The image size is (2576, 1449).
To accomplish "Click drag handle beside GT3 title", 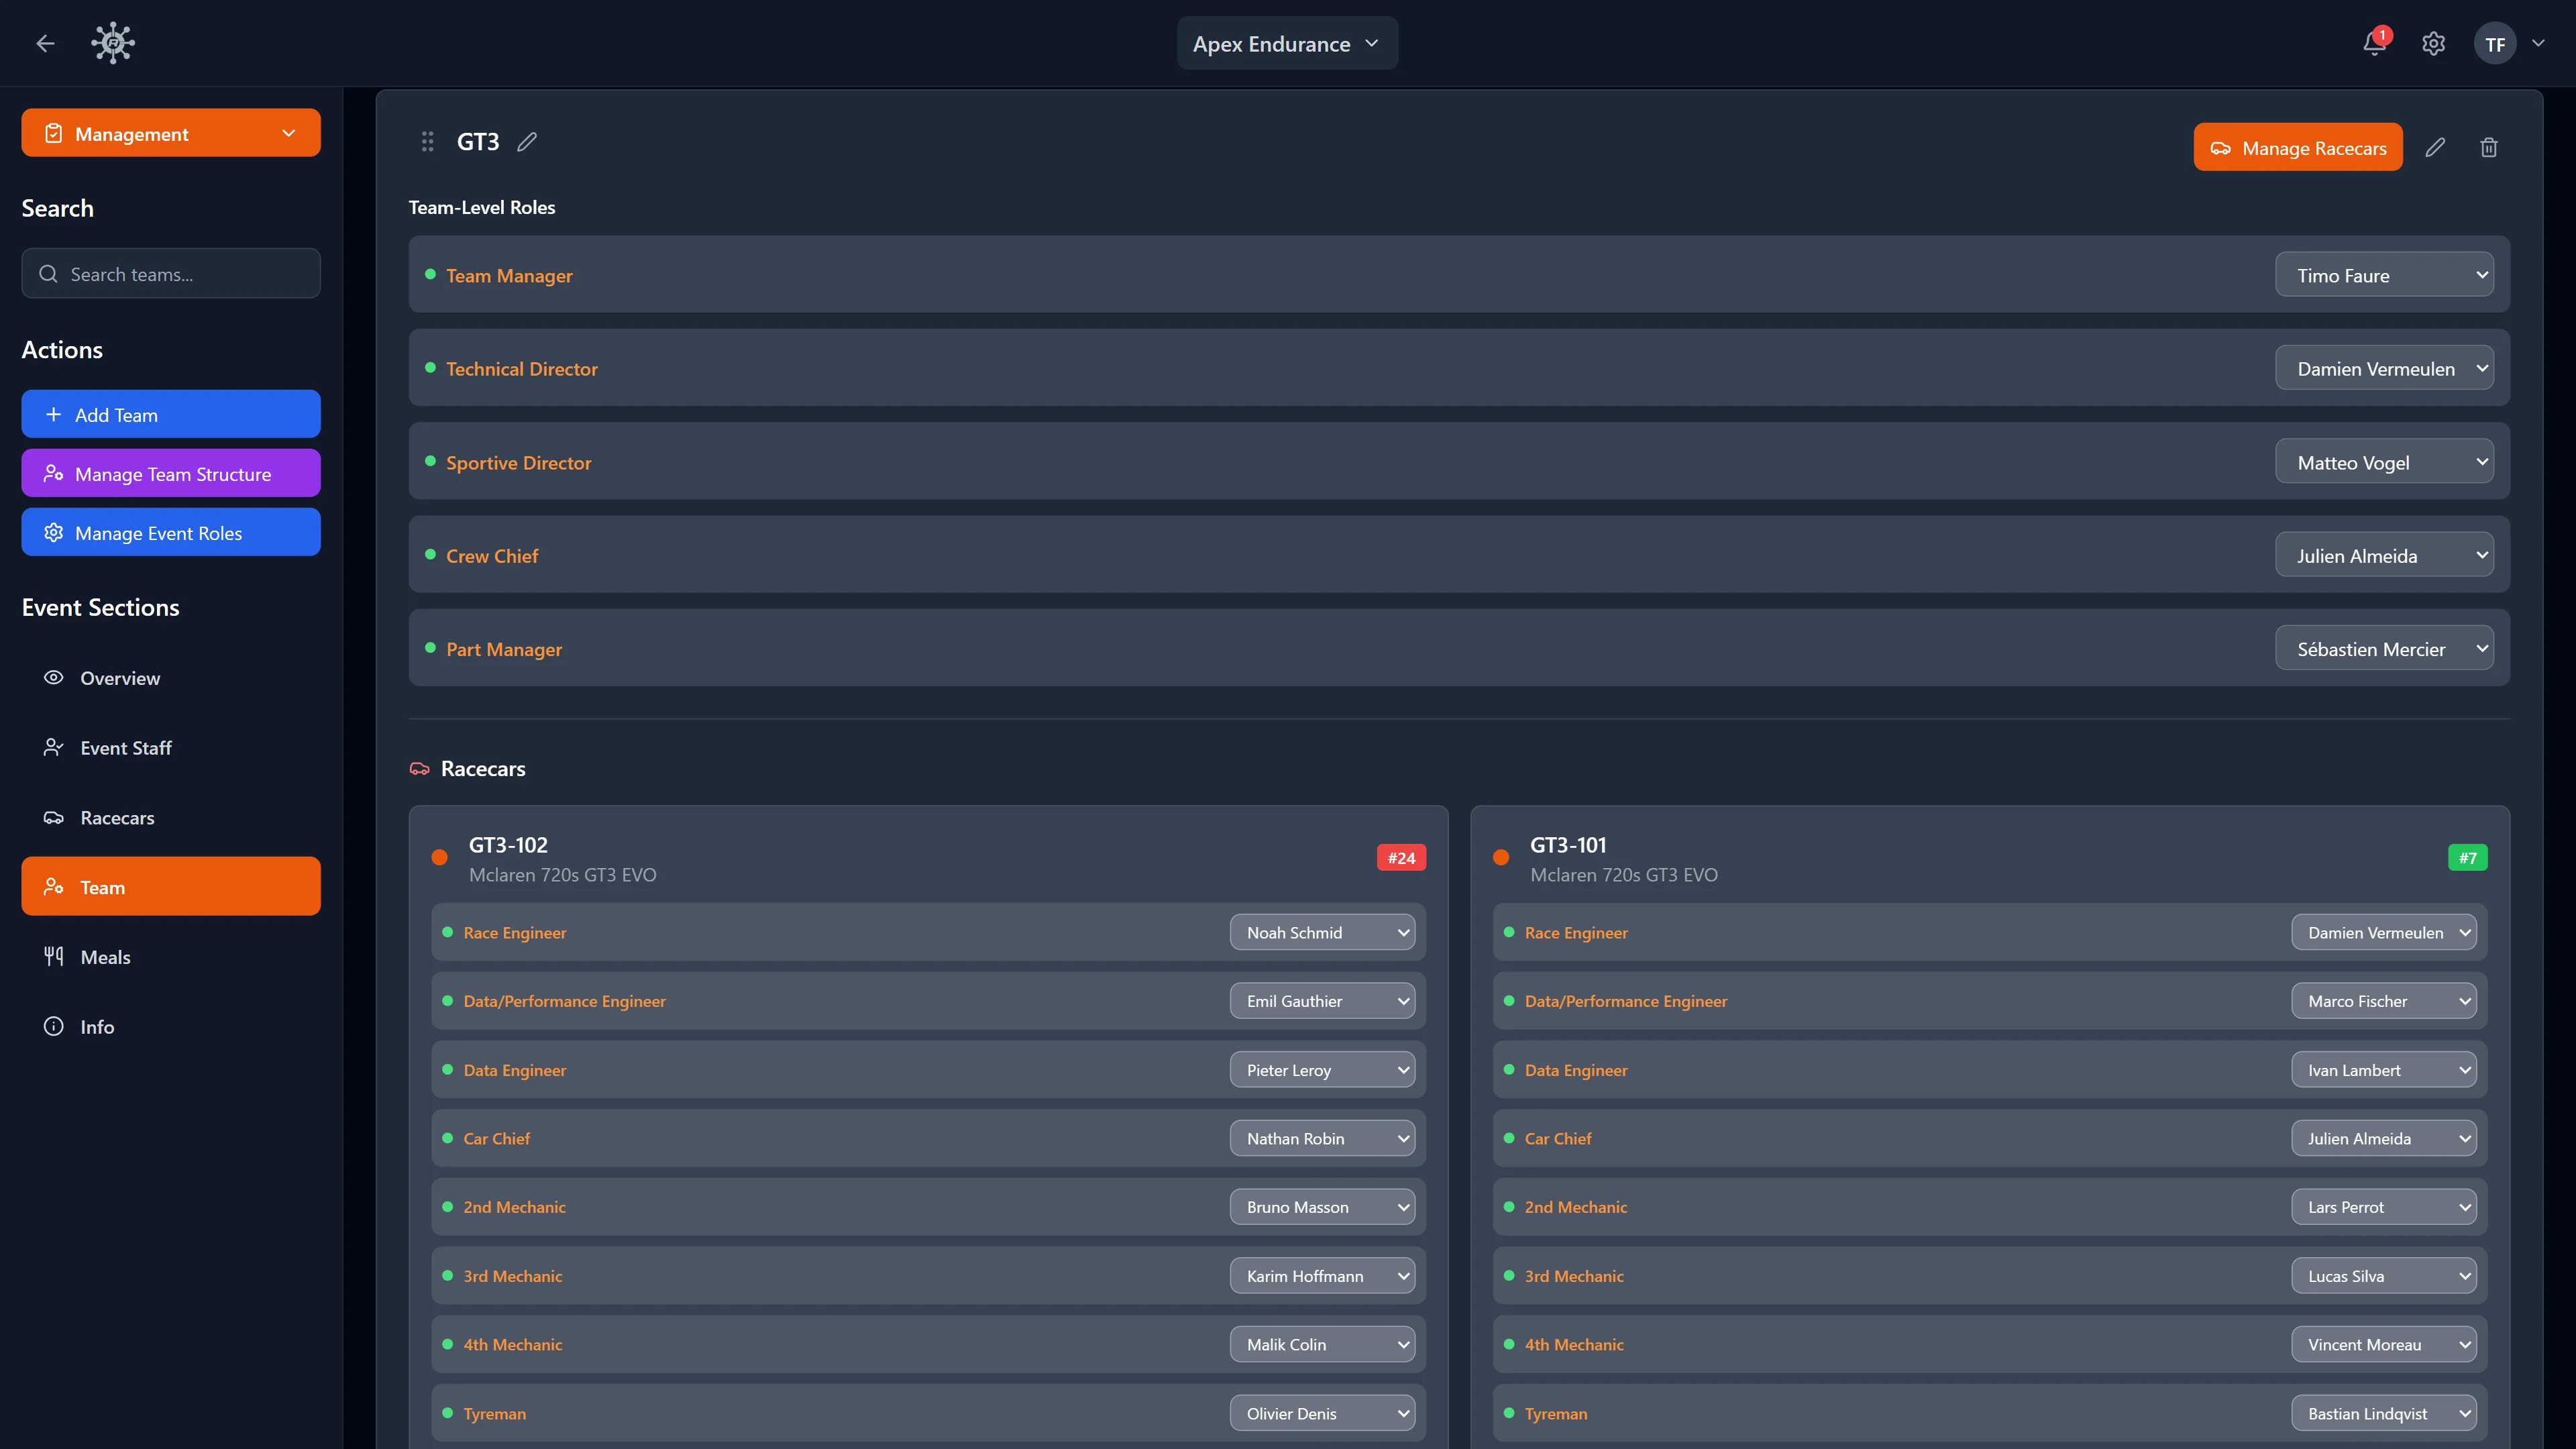I will pyautogui.click(x=427, y=142).
